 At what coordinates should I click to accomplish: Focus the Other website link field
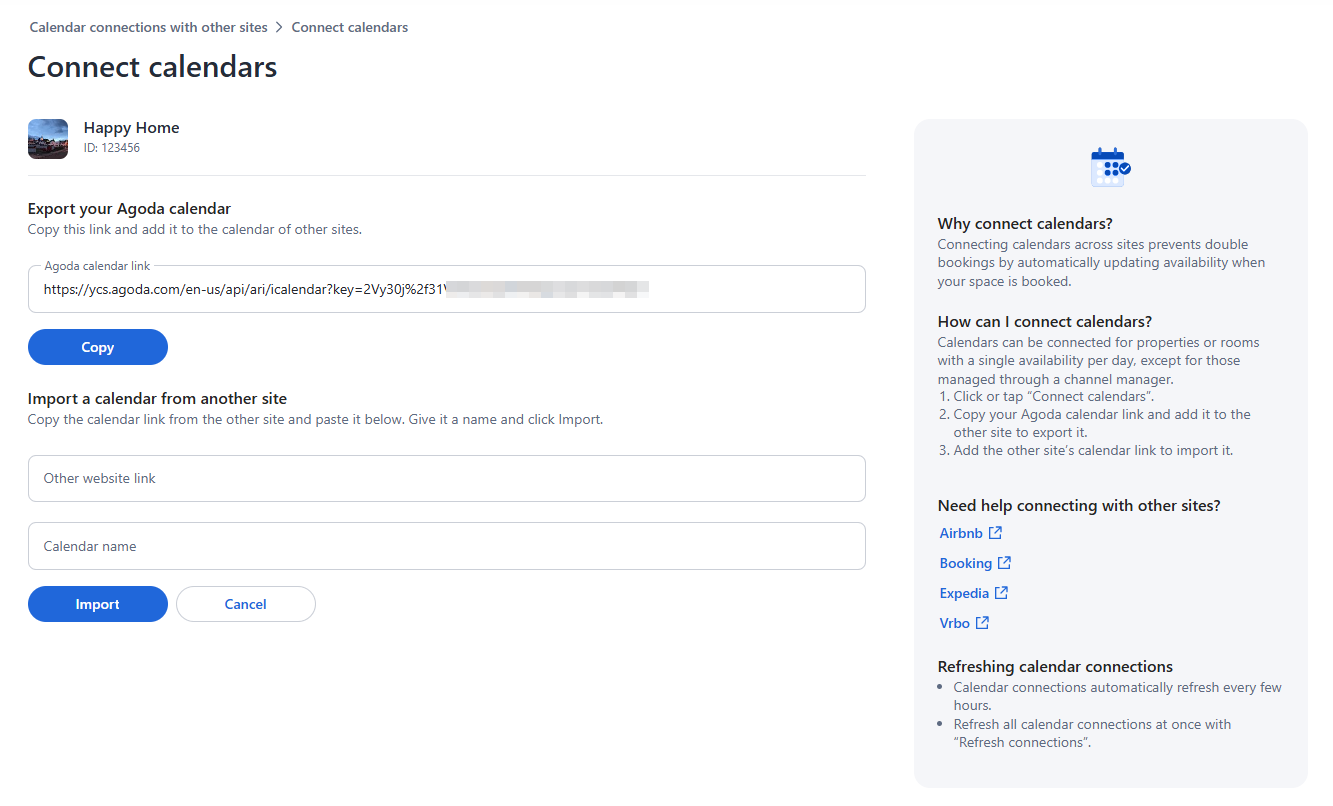click(x=446, y=479)
